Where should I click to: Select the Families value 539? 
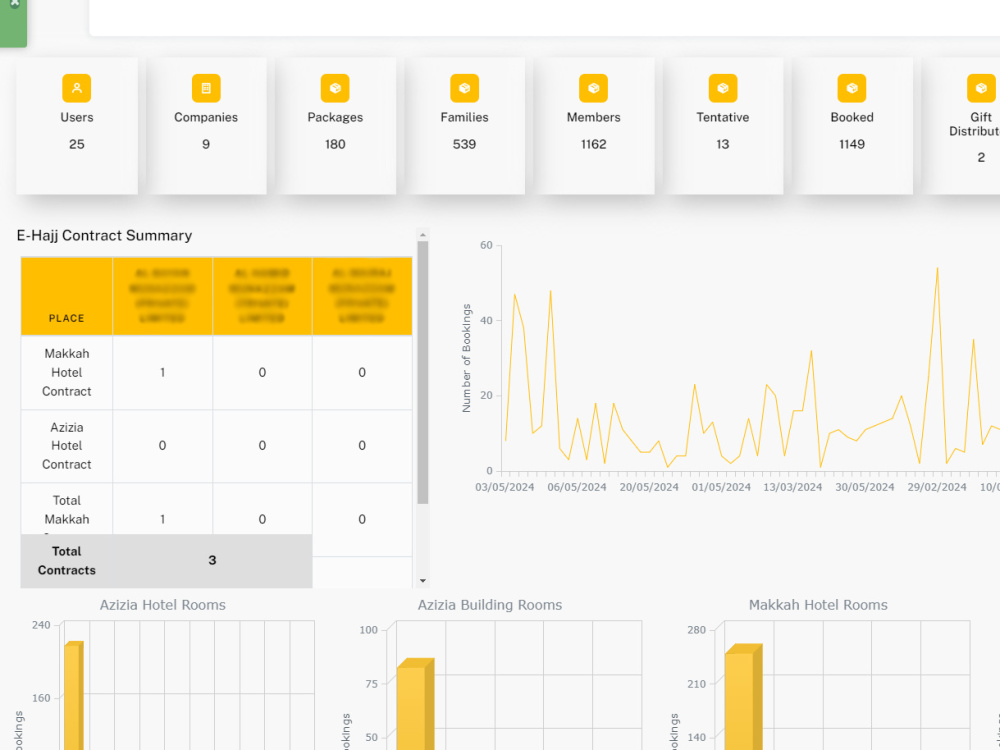(464, 144)
